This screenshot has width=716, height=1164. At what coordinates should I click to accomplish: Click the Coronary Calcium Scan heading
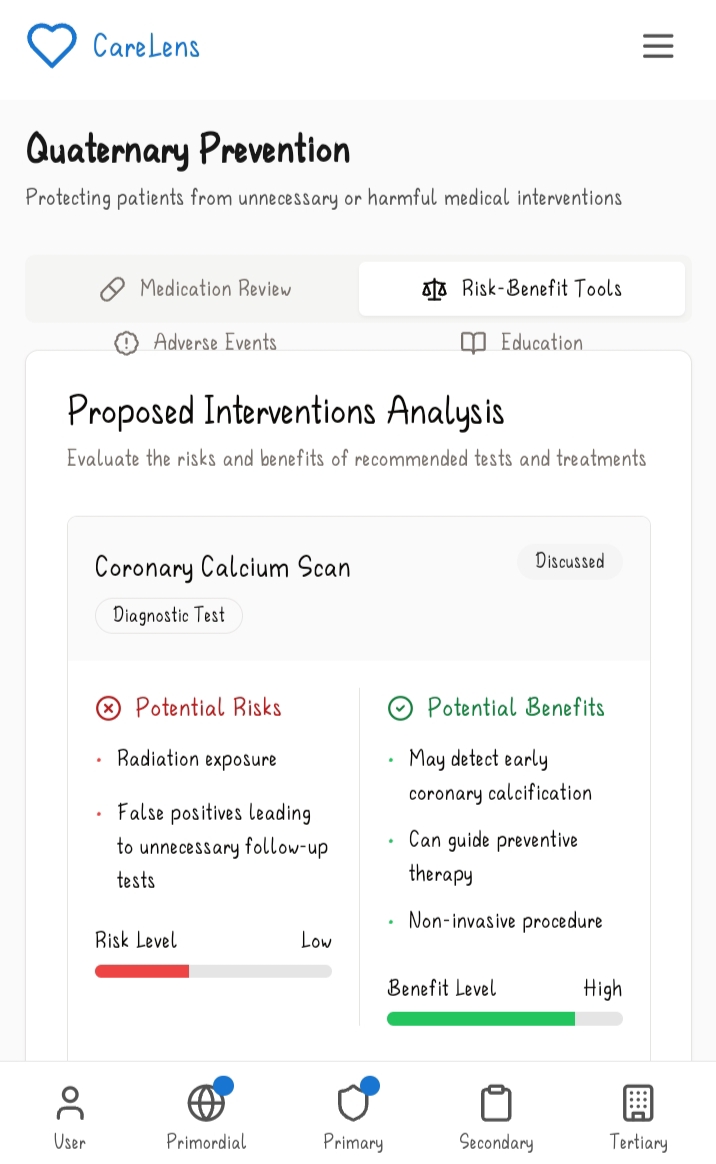(223, 568)
